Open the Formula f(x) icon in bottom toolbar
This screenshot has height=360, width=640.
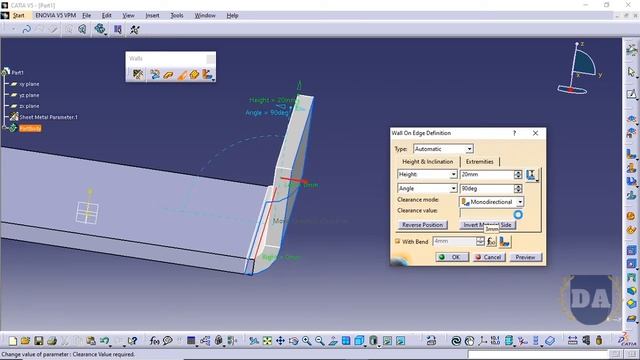[x=154, y=340]
